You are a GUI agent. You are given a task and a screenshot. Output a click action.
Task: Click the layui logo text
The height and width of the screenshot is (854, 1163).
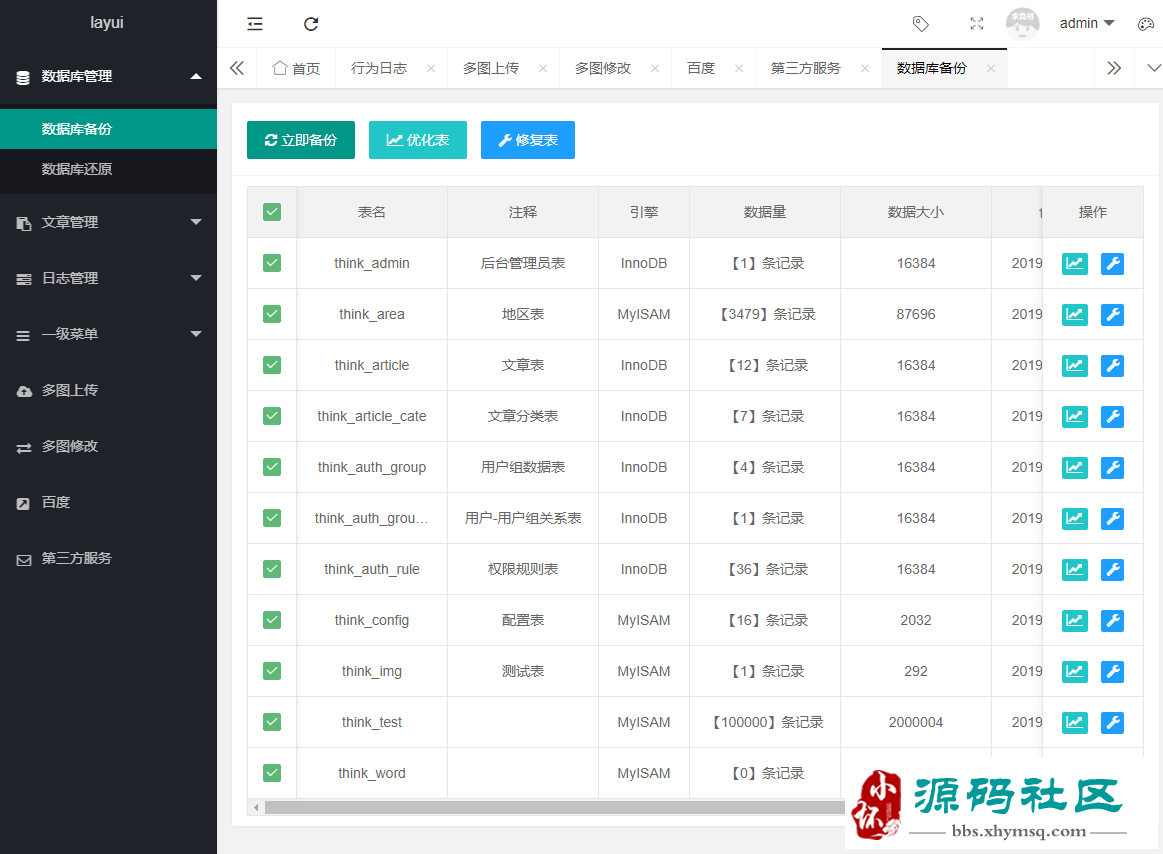click(107, 22)
